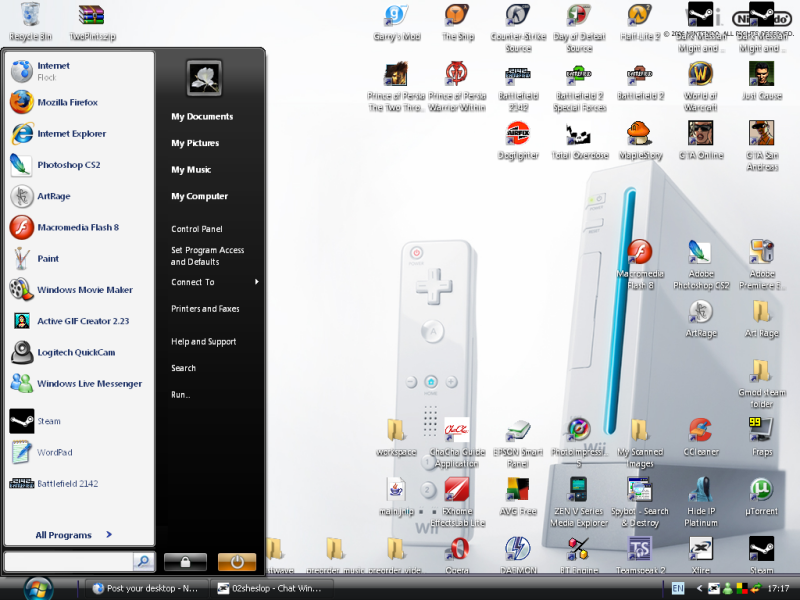This screenshot has height=600, width=800.
Task: Click the Windows Start orb
Action: coord(37,588)
